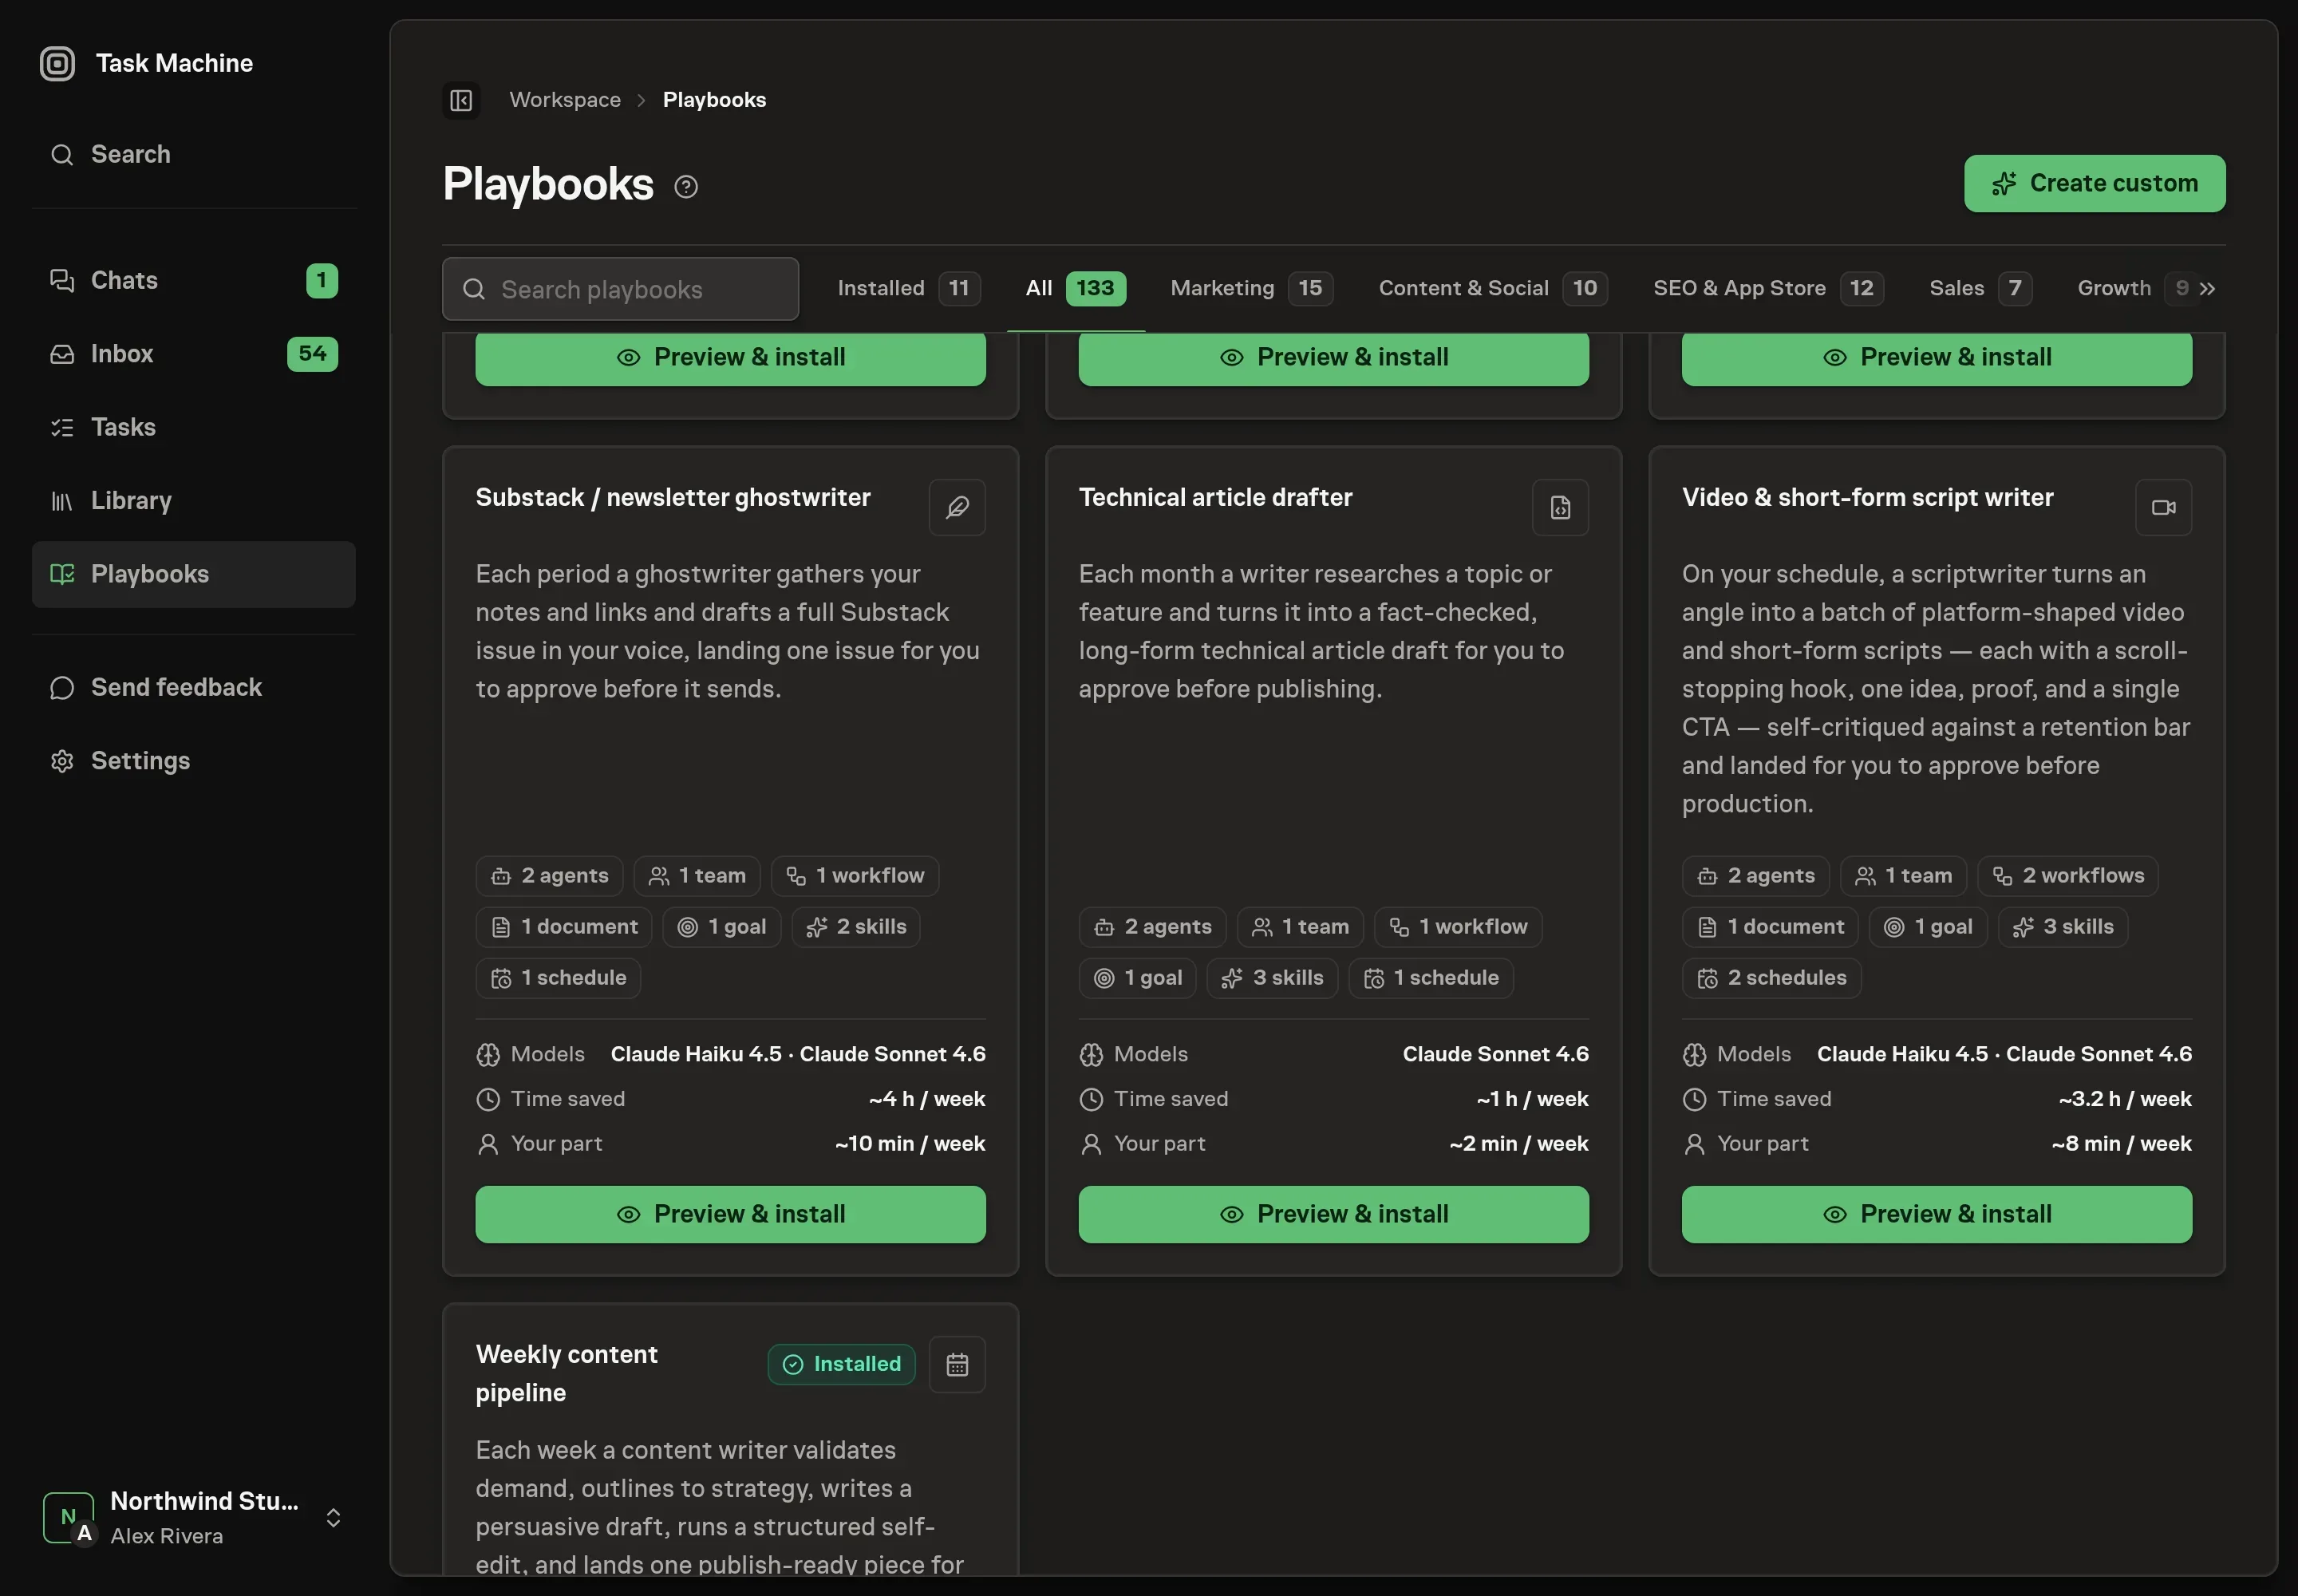2298x1596 pixels.
Task: Click the Substack ghostwriter feather icon
Action: coord(957,507)
